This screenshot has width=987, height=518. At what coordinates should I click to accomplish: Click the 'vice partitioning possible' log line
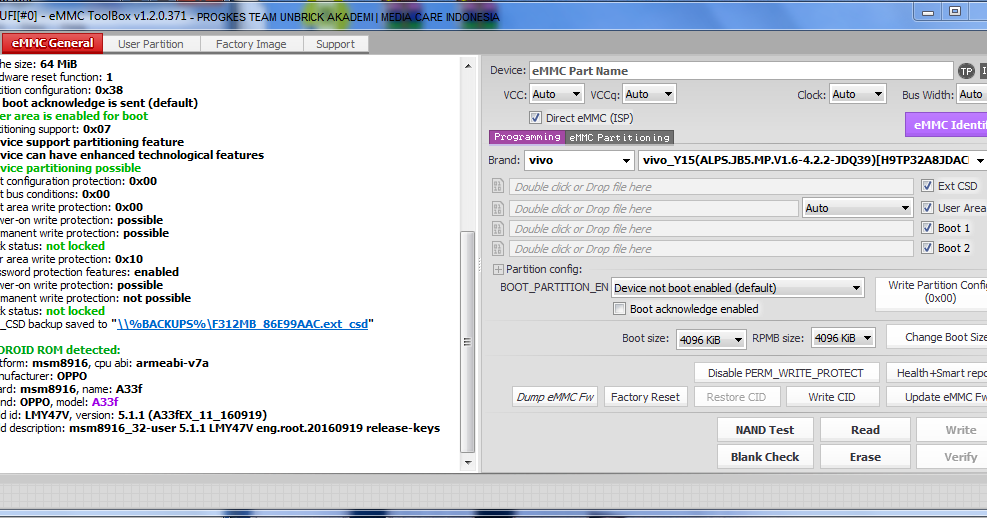click(x=70, y=168)
